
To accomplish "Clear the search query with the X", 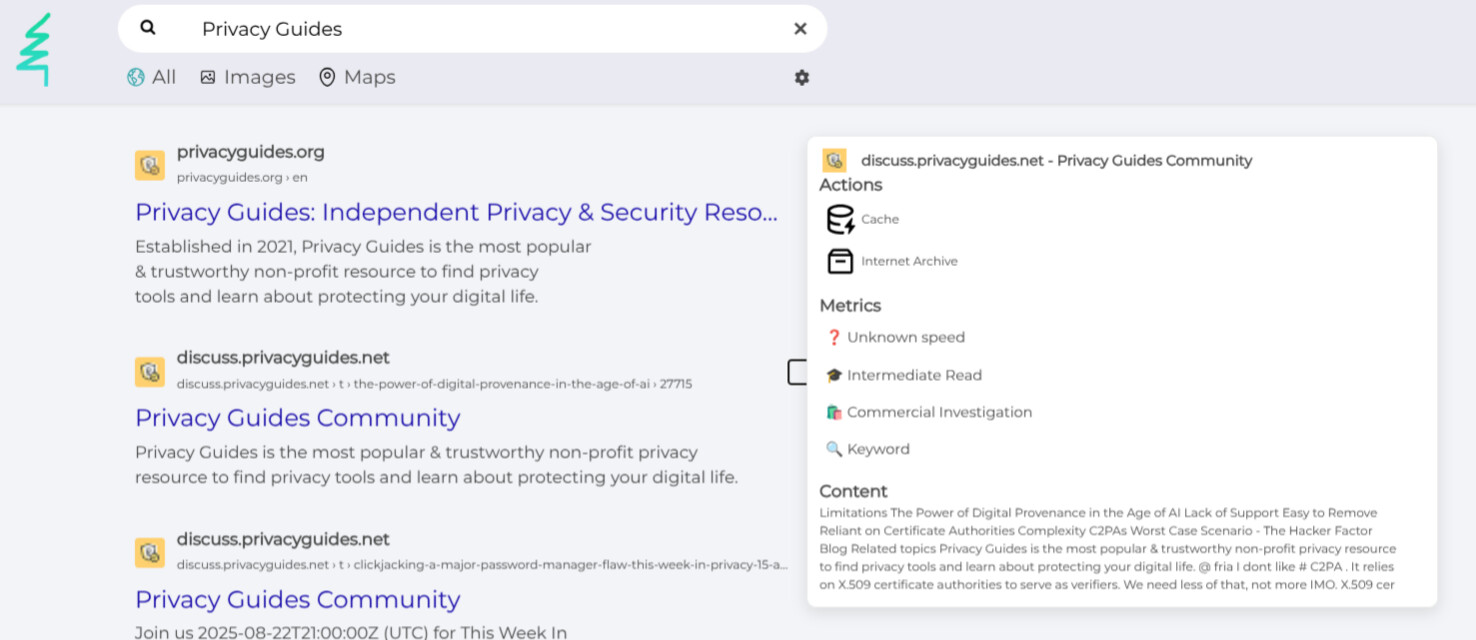I will 800,29.
